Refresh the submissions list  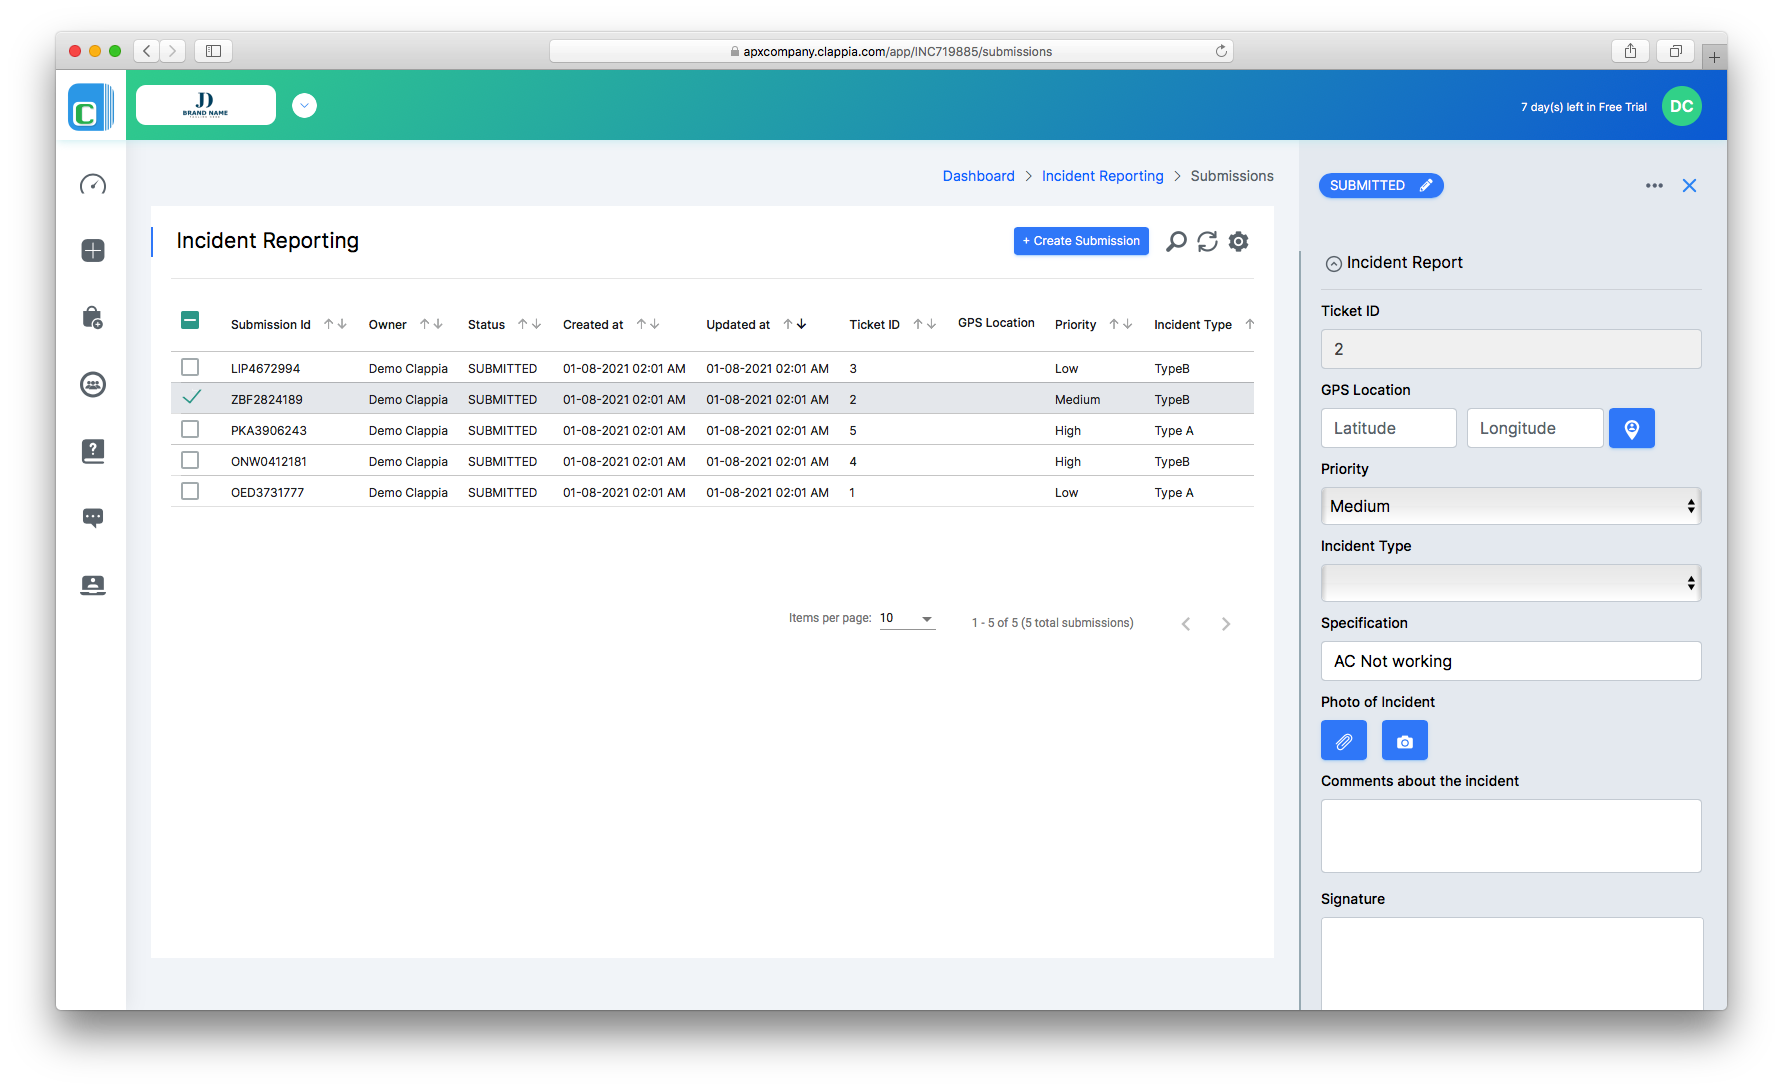coord(1207,241)
